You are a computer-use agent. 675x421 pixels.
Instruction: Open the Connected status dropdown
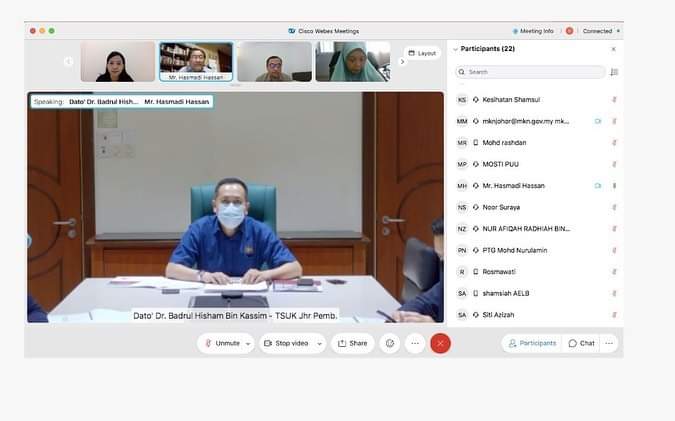click(601, 31)
